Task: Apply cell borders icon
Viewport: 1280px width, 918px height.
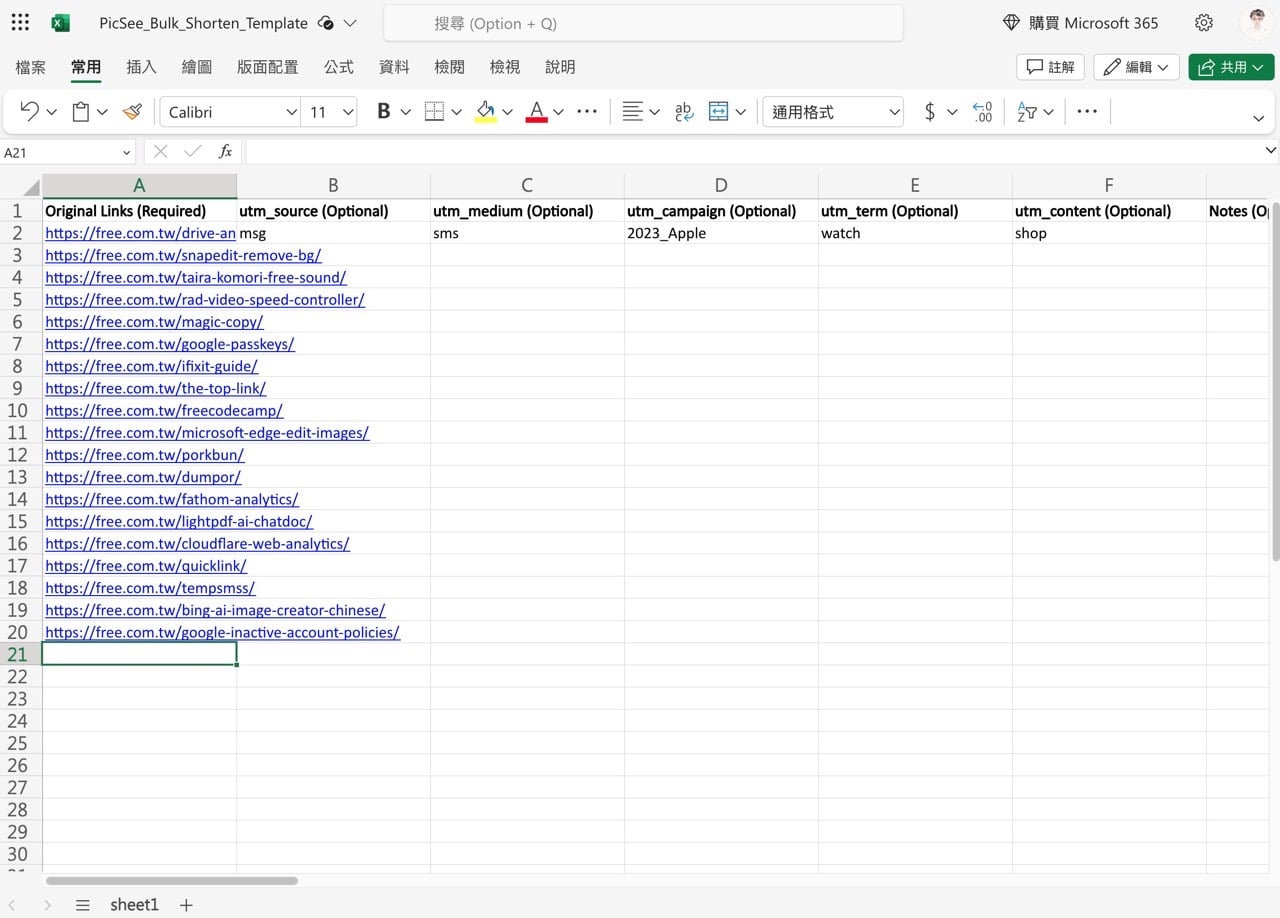Action: click(434, 112)
